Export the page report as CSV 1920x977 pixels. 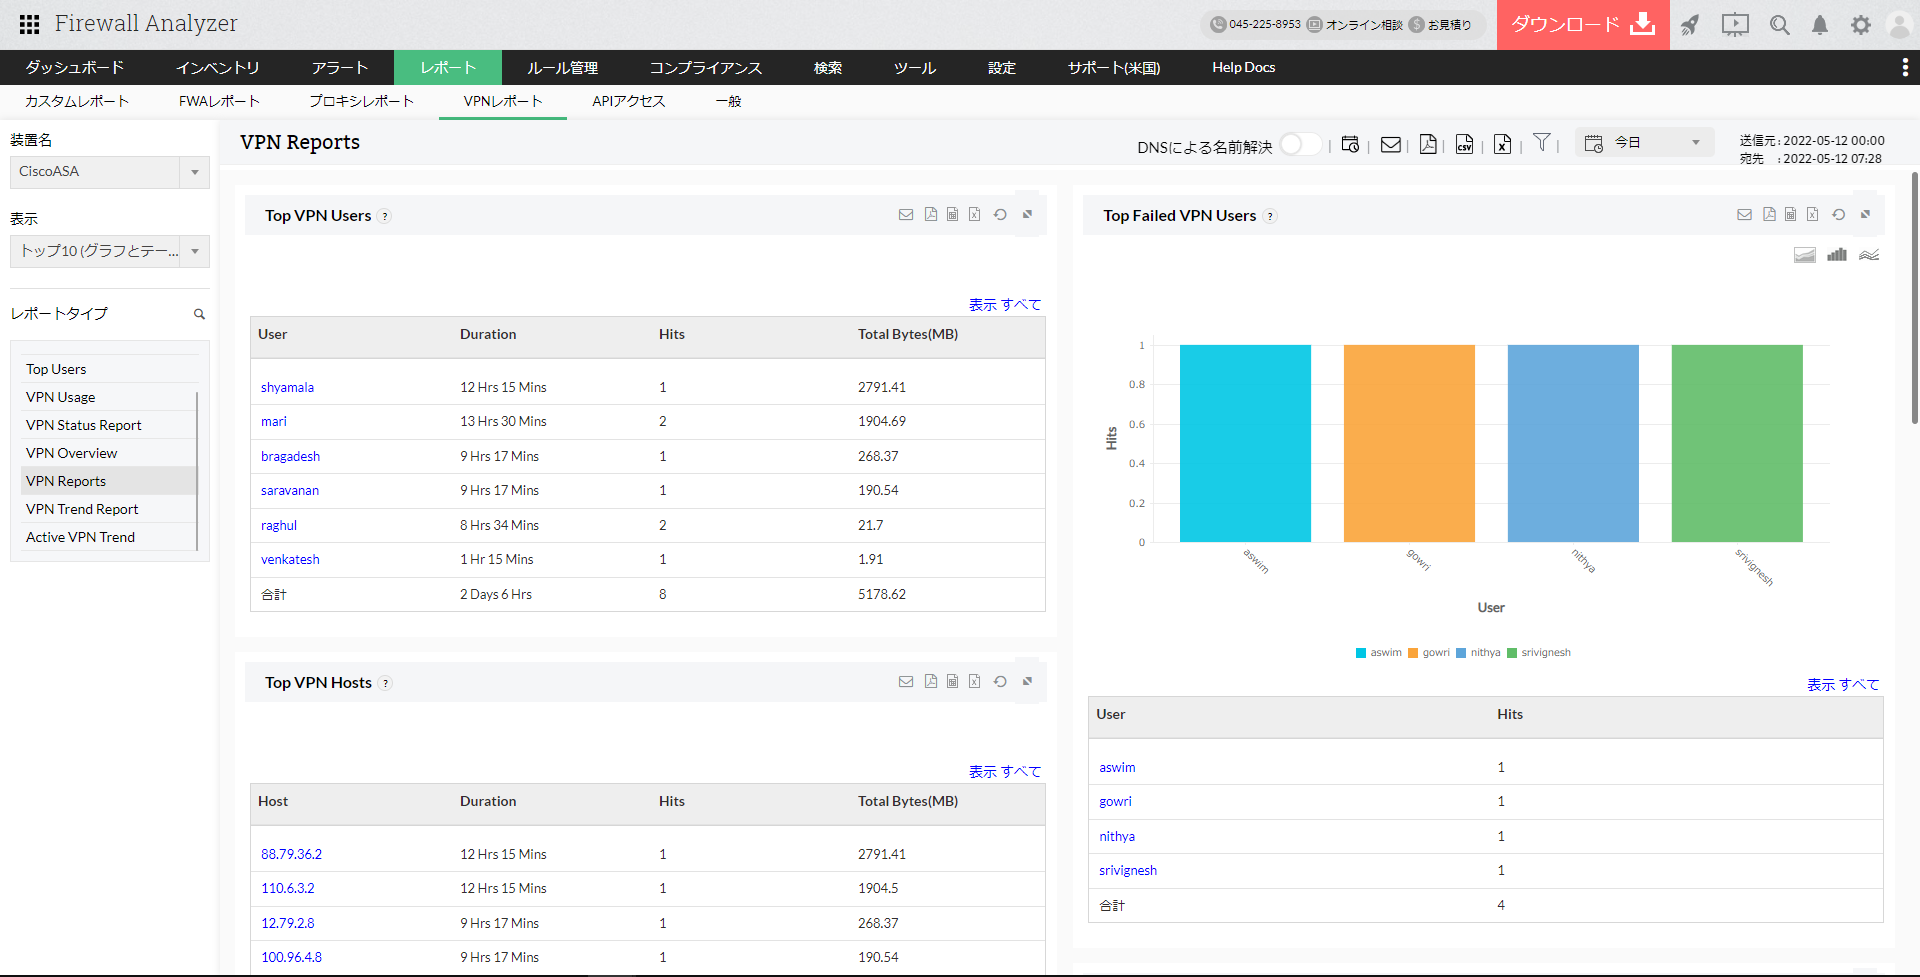coord(1464,145)
